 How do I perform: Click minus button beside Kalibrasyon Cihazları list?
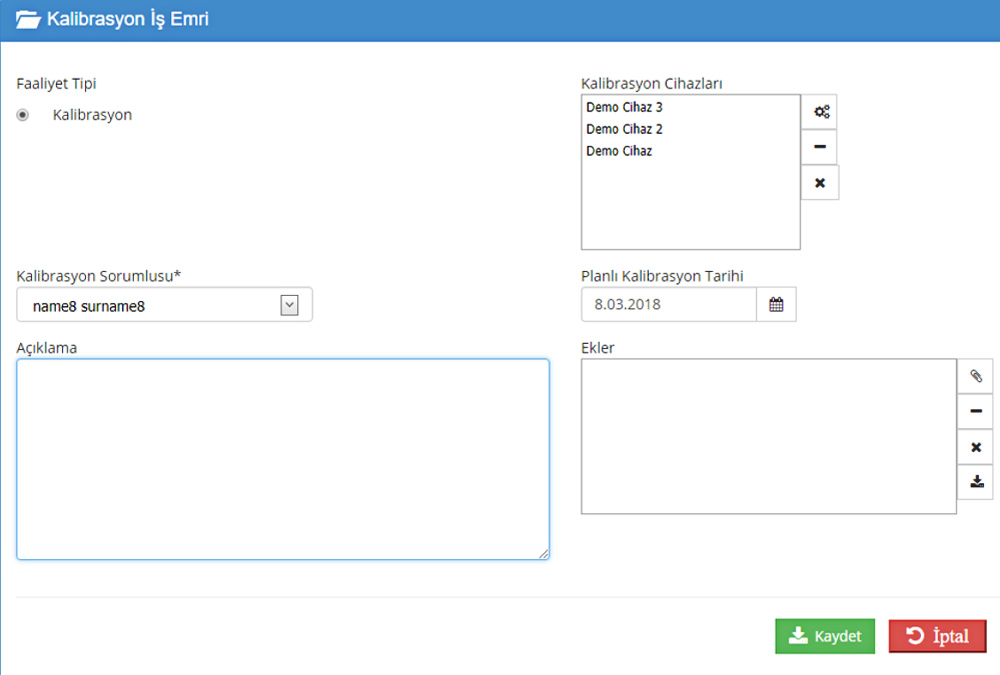[x=820, y=147]
